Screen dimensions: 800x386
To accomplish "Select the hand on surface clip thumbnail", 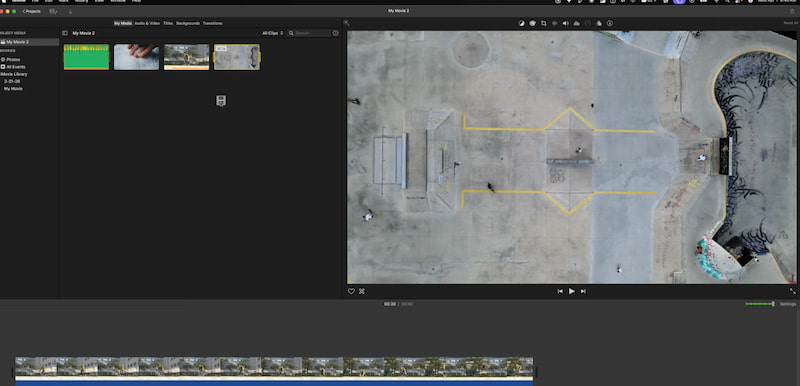I will 136,57.
